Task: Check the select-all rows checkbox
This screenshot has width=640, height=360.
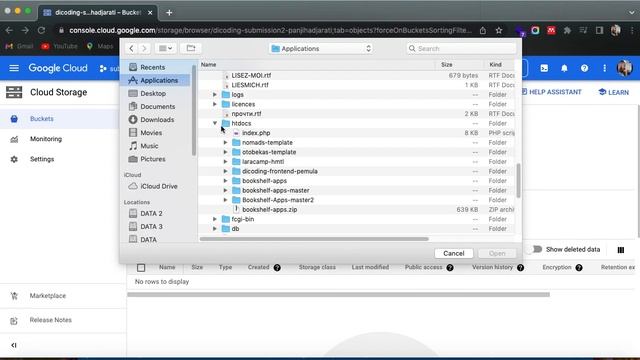Action: pyautogui.click(x=141, y=268)
